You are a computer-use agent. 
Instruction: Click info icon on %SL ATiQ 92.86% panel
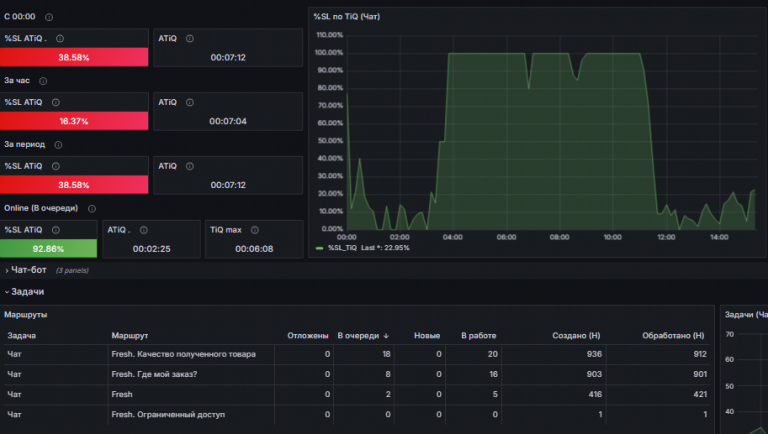click(56, 230)
